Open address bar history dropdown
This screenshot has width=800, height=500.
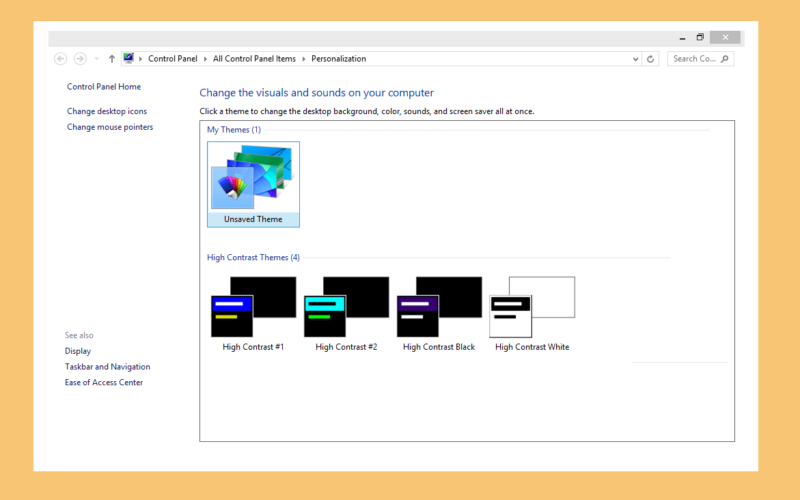point(635,59)
